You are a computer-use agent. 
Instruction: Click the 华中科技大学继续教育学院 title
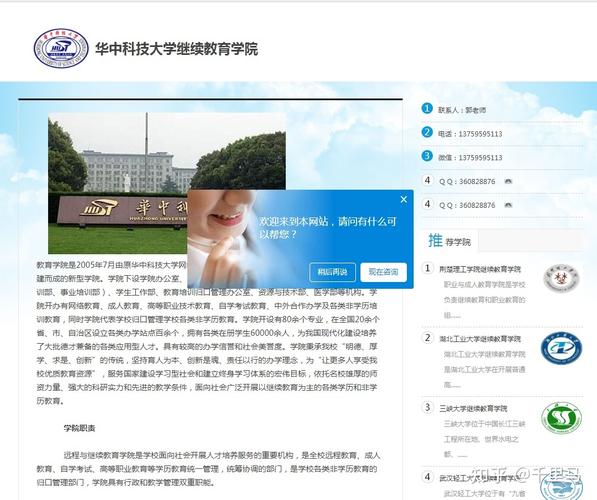pos(176,49)
